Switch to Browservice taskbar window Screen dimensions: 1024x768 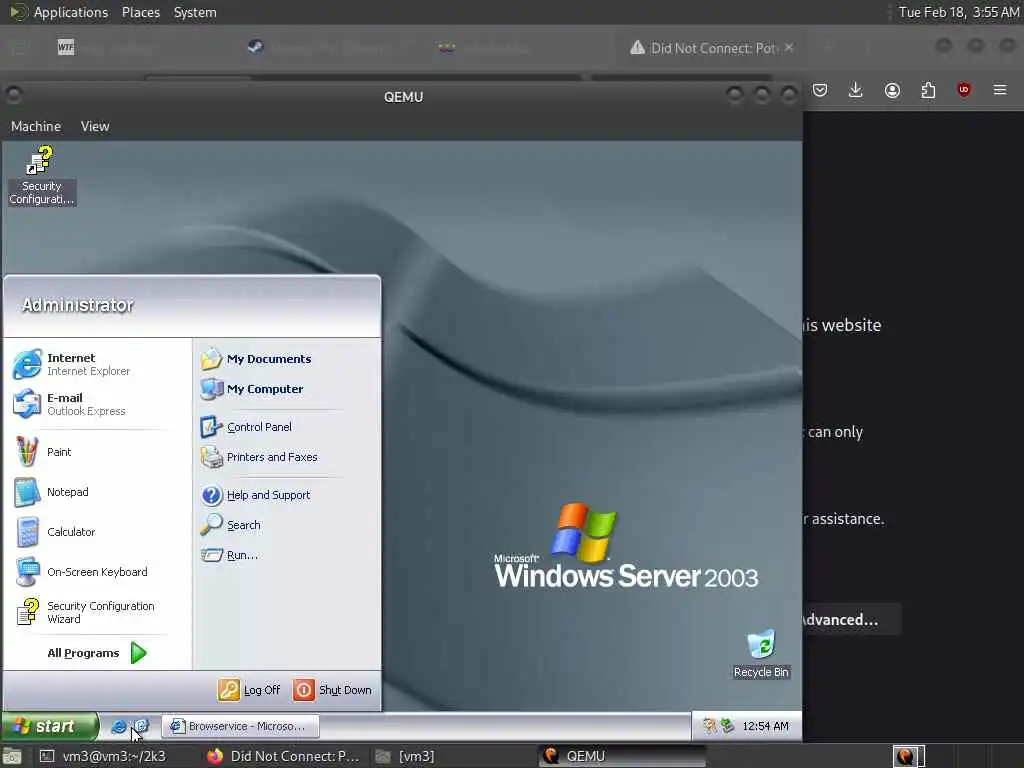click(x=240, y=726)
